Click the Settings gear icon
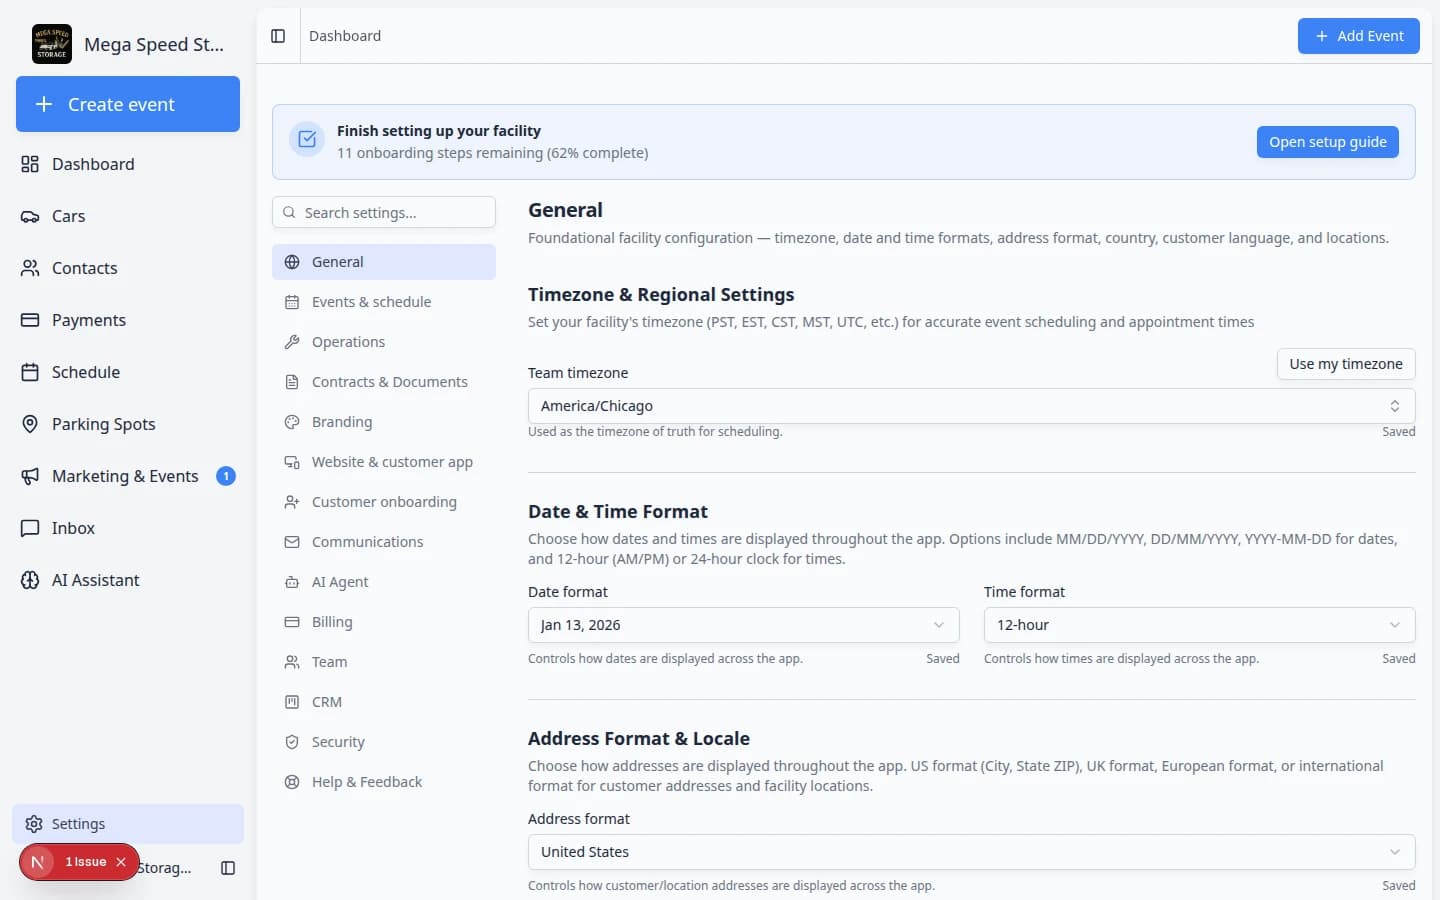 coord(34,824)
